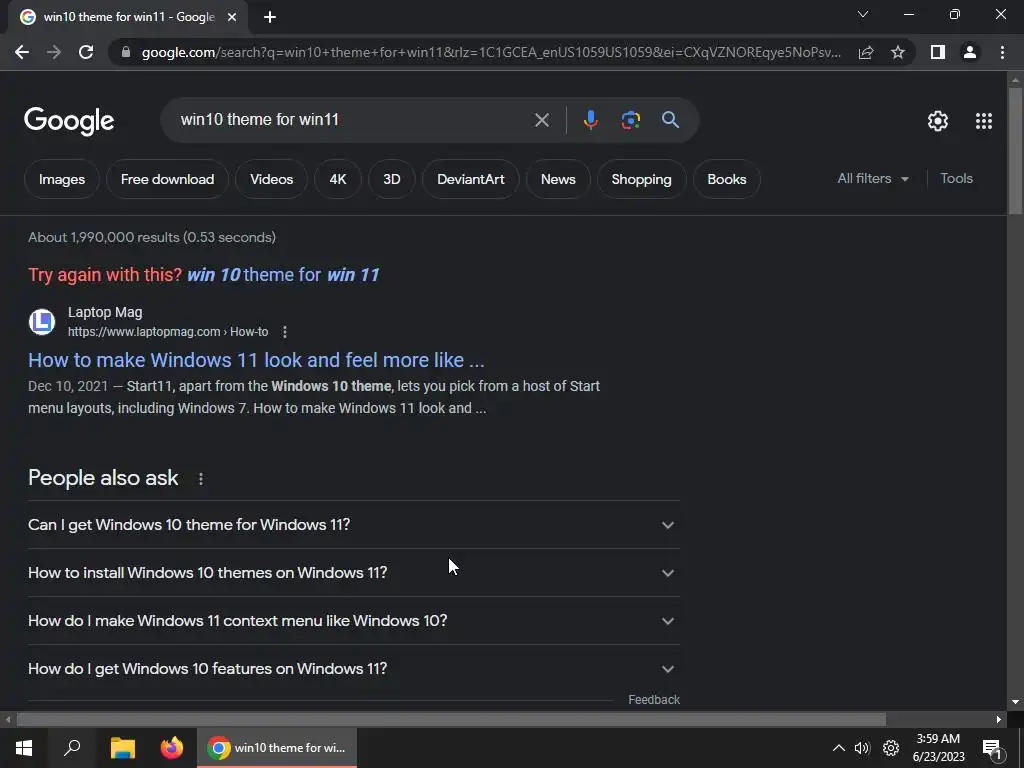The width and height of the screenshot is (1024, 768).
Task: Open Google quick settings gear
Action: tap(938, 121)
